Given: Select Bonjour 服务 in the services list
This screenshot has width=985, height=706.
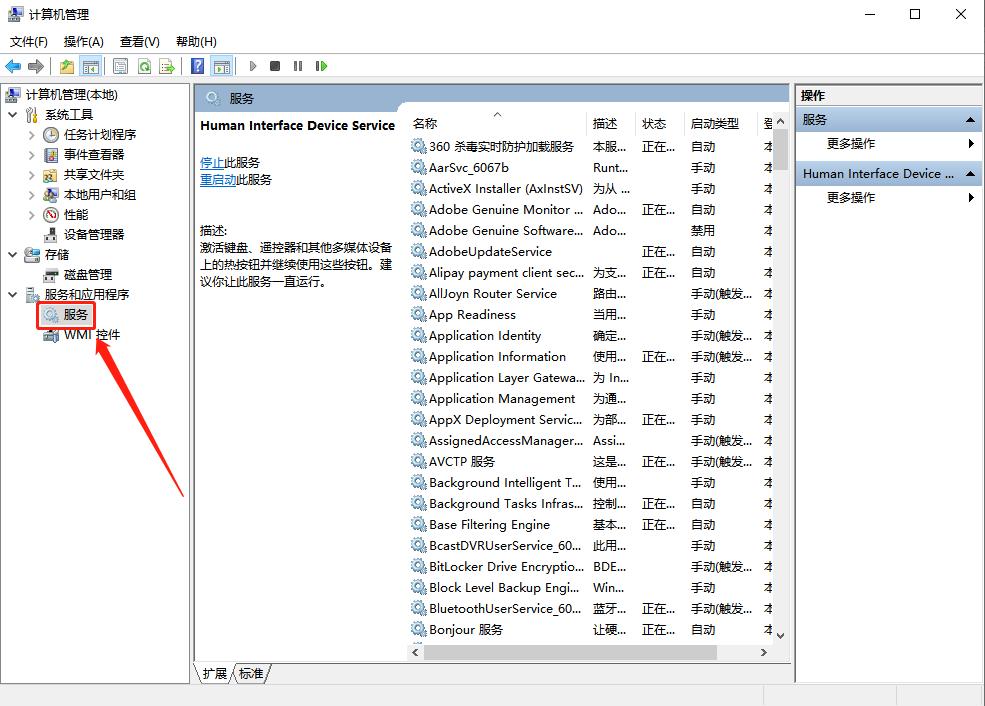Looking at the screenshot, I should (464, 629).
